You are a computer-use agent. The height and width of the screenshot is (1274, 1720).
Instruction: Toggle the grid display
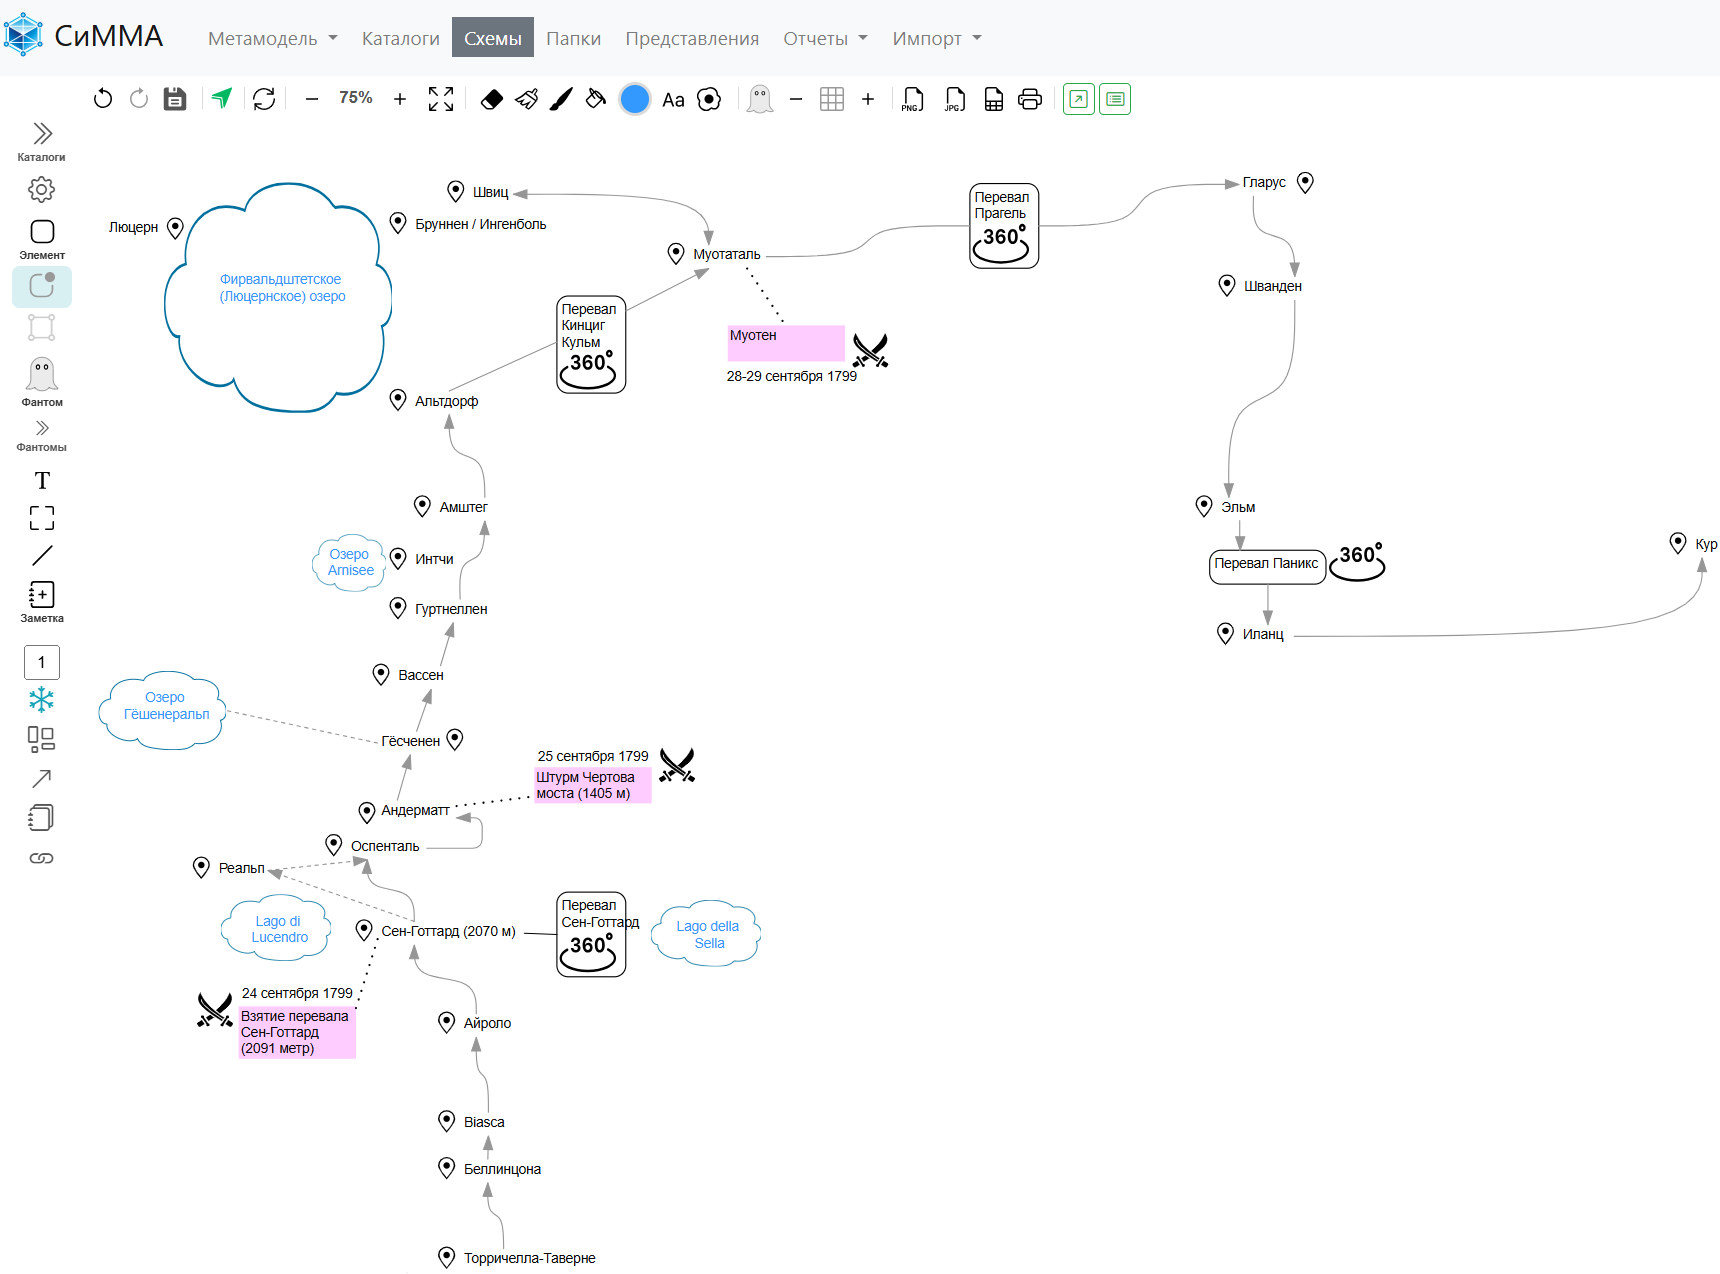[832, 99]
